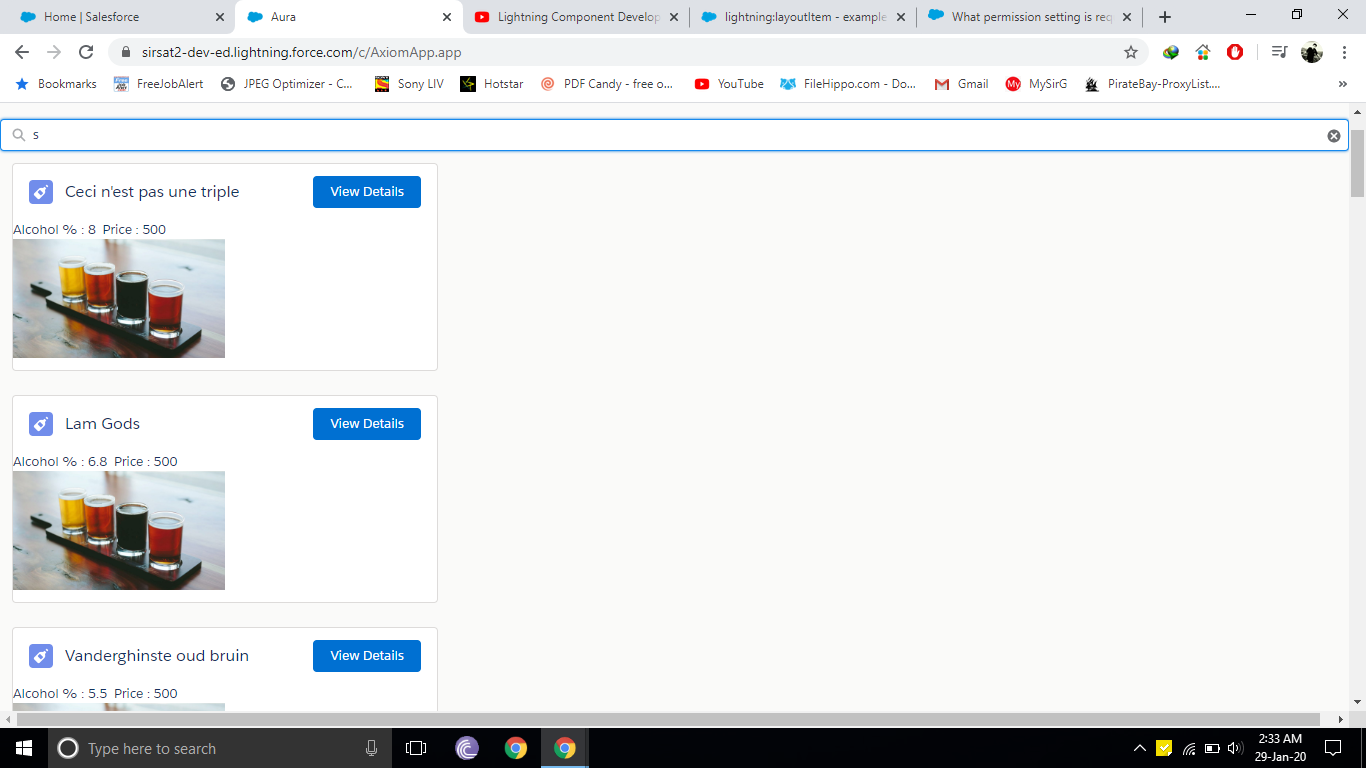This screenshot has height=768, width=1366.
Task: Open the FreeJobAlert bookmark
Action: click(158, 84)
